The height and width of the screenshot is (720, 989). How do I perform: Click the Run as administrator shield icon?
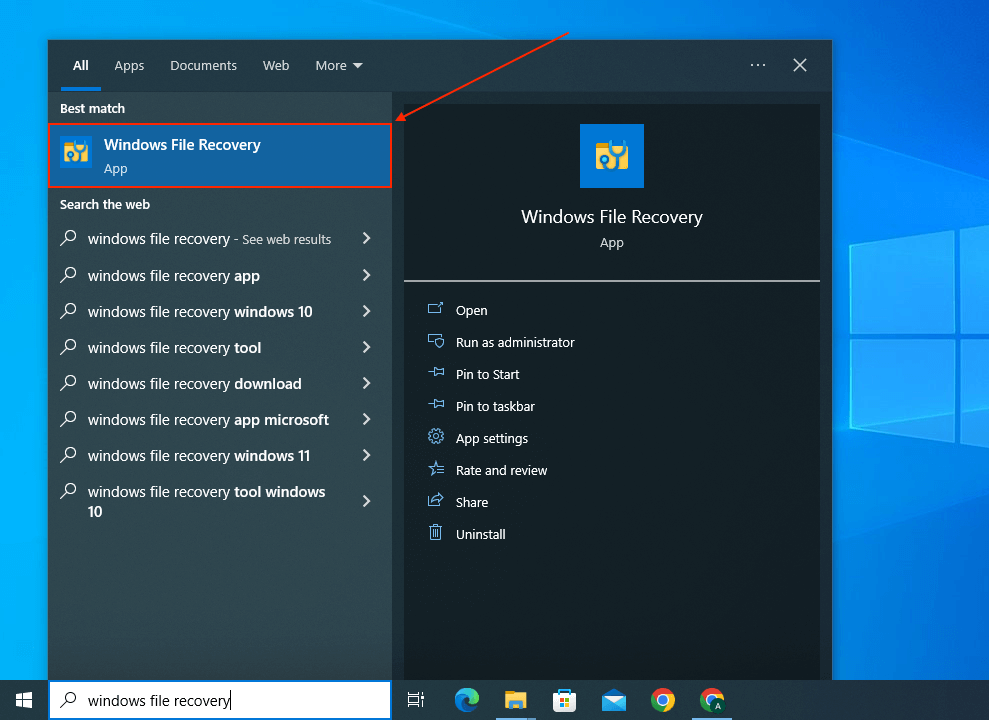pos(435,342)
